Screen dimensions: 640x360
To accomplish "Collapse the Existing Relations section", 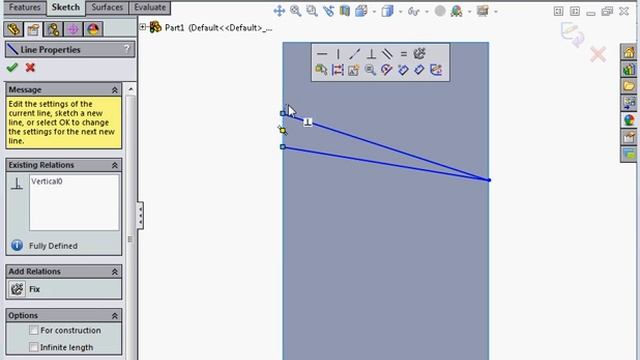I will click(115, 165).
